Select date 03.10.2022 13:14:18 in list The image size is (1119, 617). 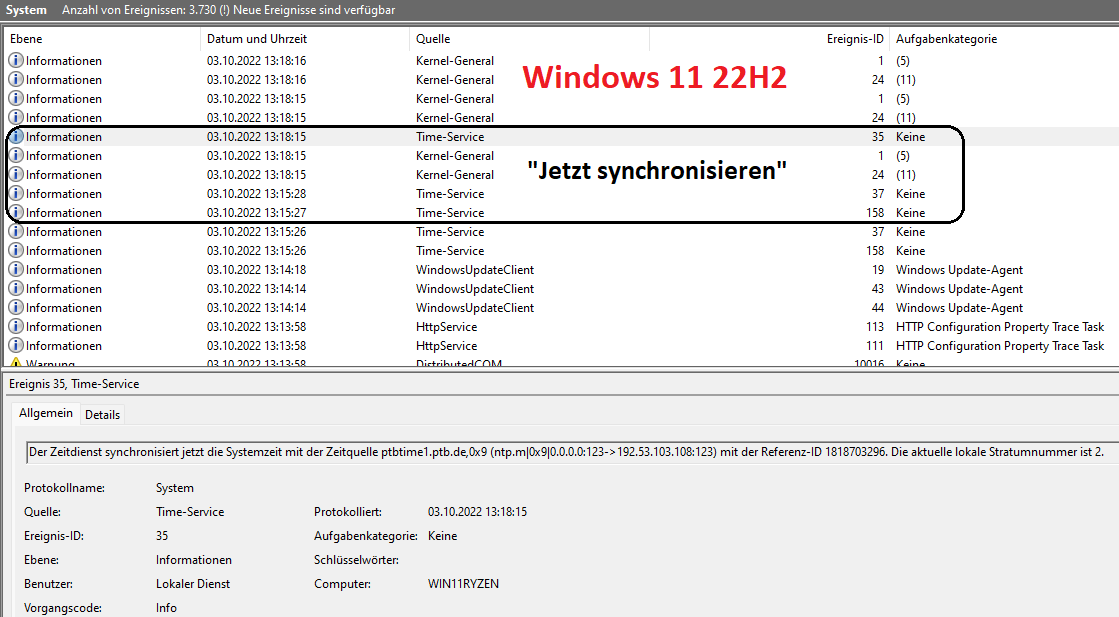click(x=257, y=270)
